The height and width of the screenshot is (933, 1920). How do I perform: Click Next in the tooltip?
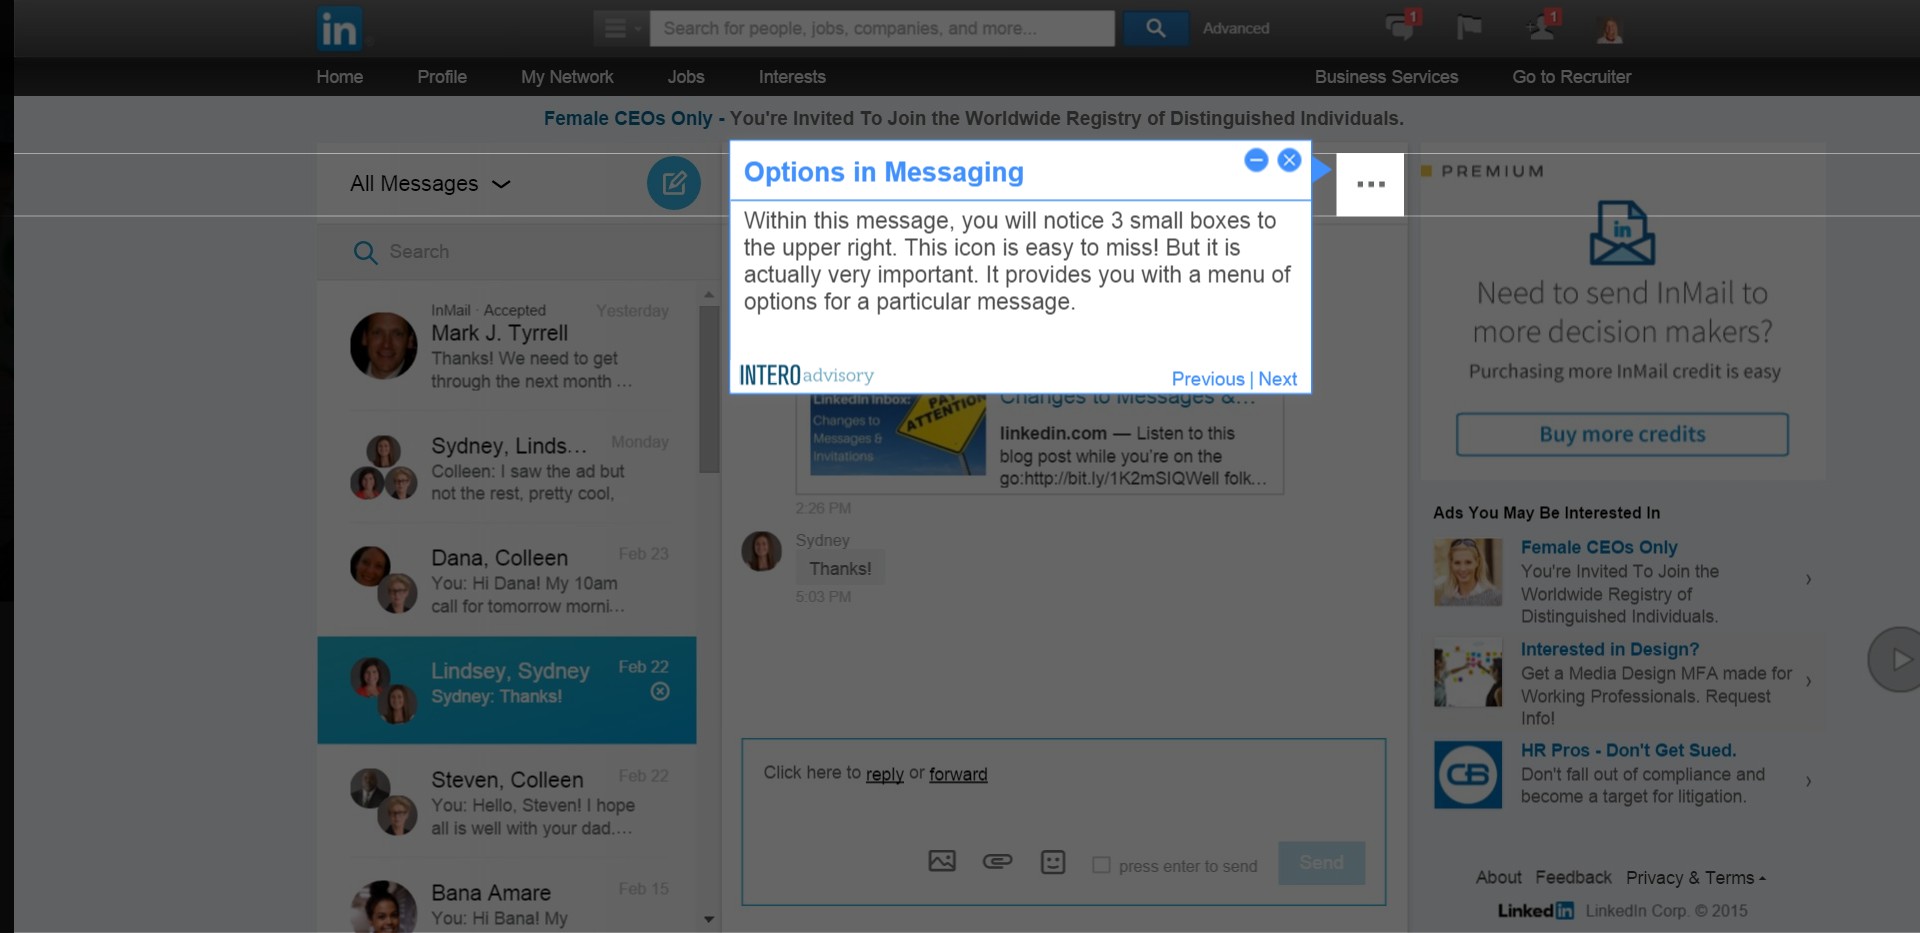tap(1278, 379)
